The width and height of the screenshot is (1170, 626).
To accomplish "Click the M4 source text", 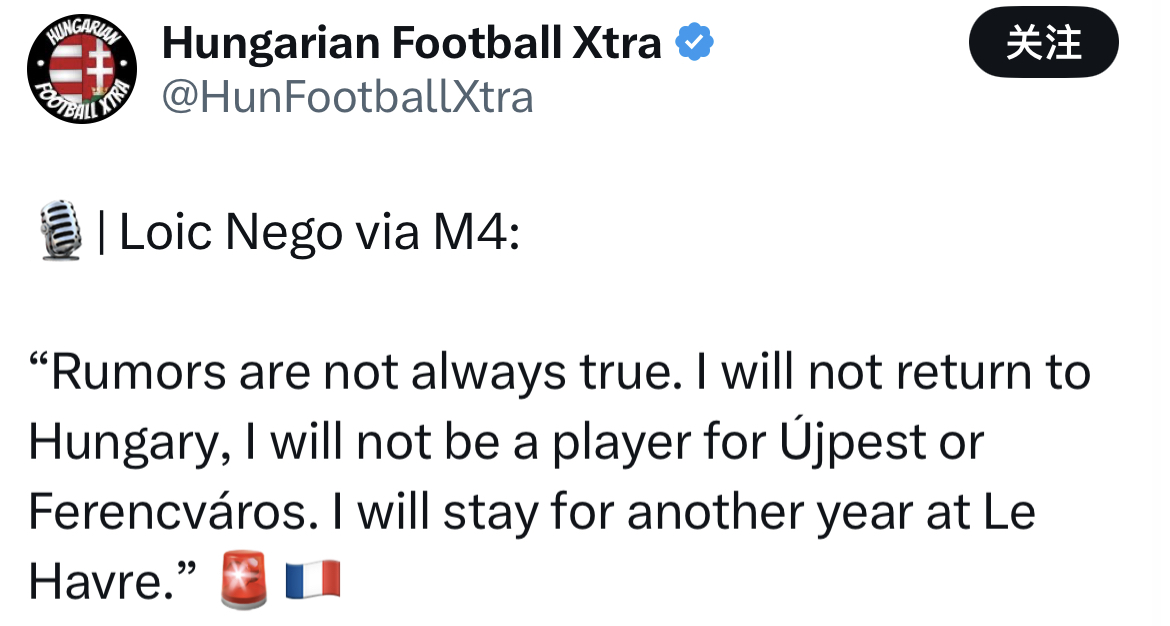I will (x=476, y=232).
